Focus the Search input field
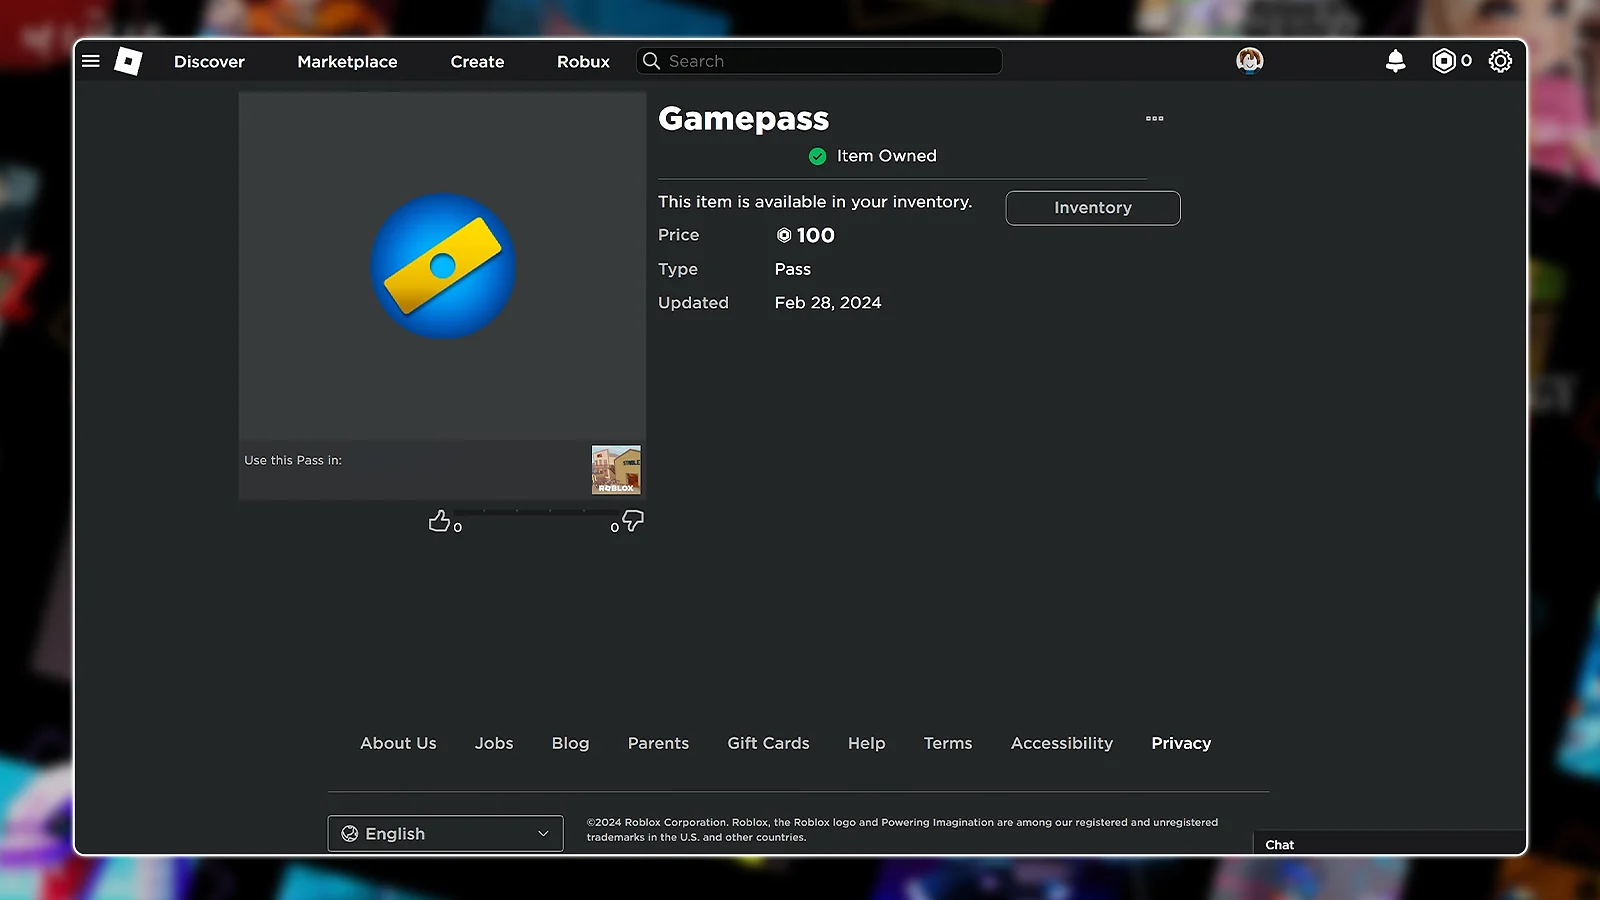Screen dimensions: 1600x900 (x=819, y=61)
